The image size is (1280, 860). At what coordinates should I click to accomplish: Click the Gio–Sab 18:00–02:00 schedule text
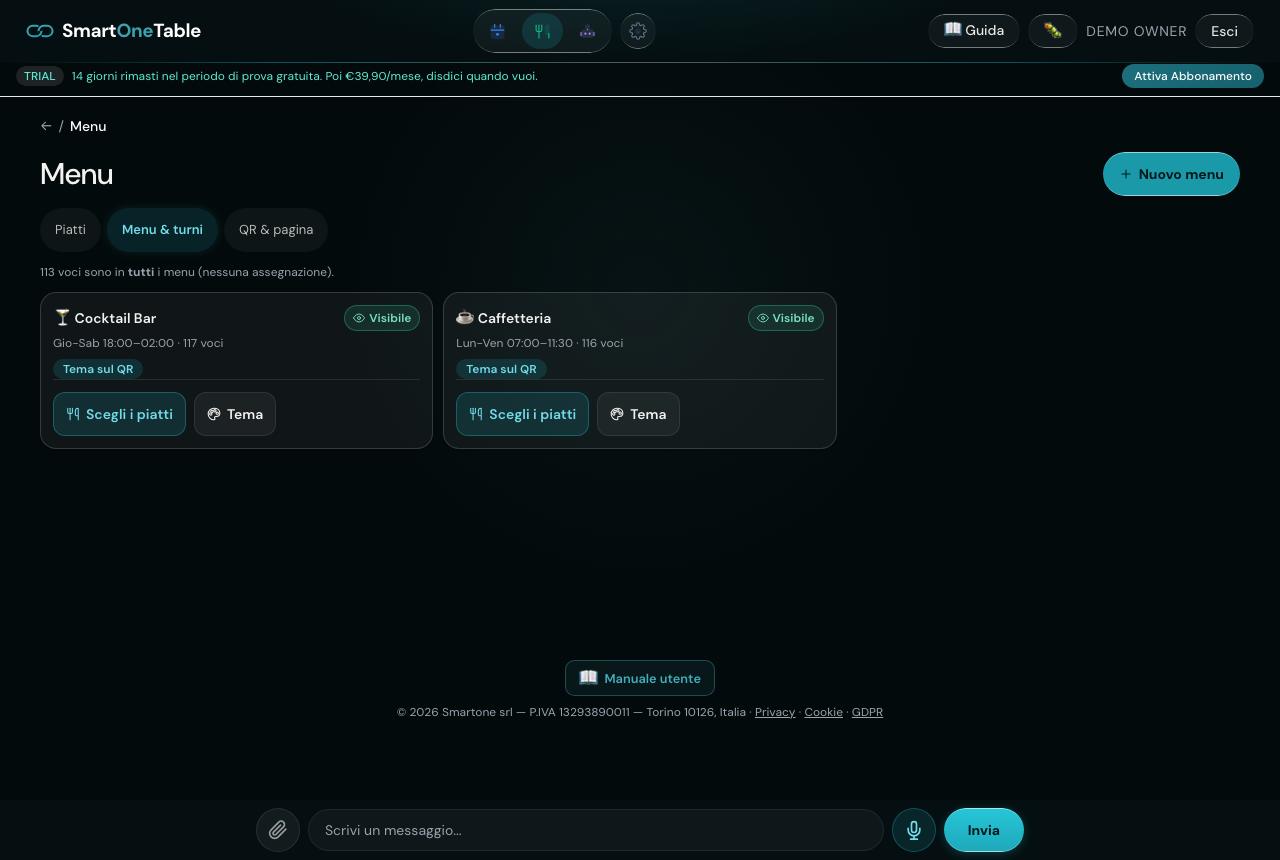[113, 343]
